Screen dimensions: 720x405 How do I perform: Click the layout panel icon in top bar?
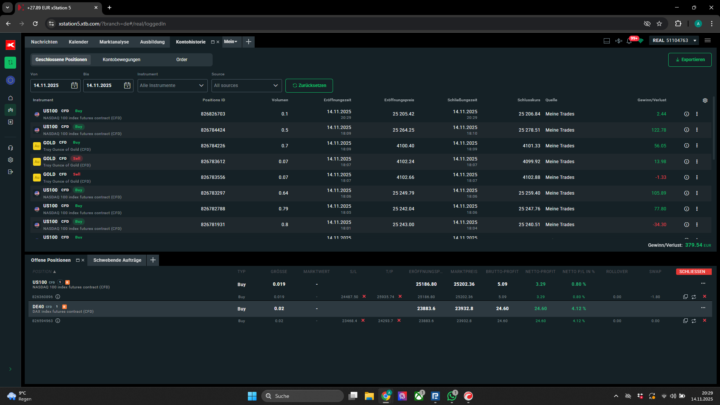point(607,41)
